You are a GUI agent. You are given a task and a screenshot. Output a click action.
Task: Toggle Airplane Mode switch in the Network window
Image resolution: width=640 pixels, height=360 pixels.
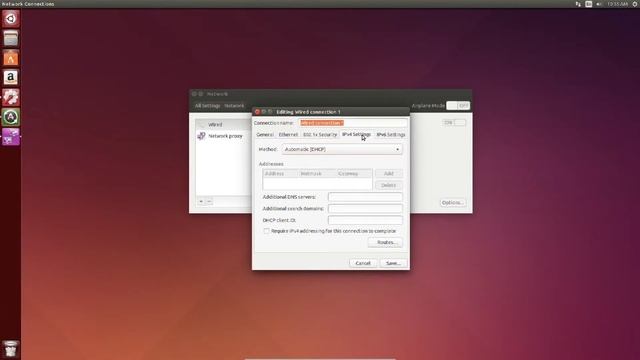coord(458,106)
